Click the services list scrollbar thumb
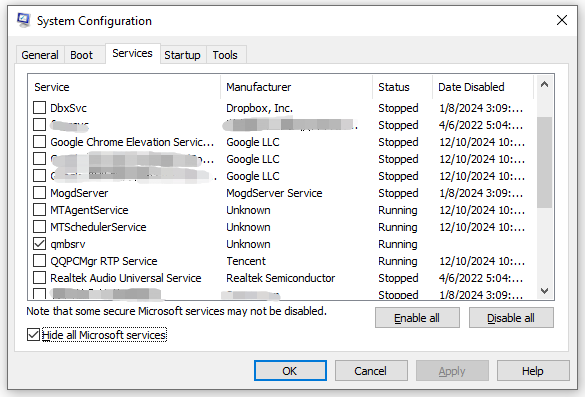 [544, 162]
